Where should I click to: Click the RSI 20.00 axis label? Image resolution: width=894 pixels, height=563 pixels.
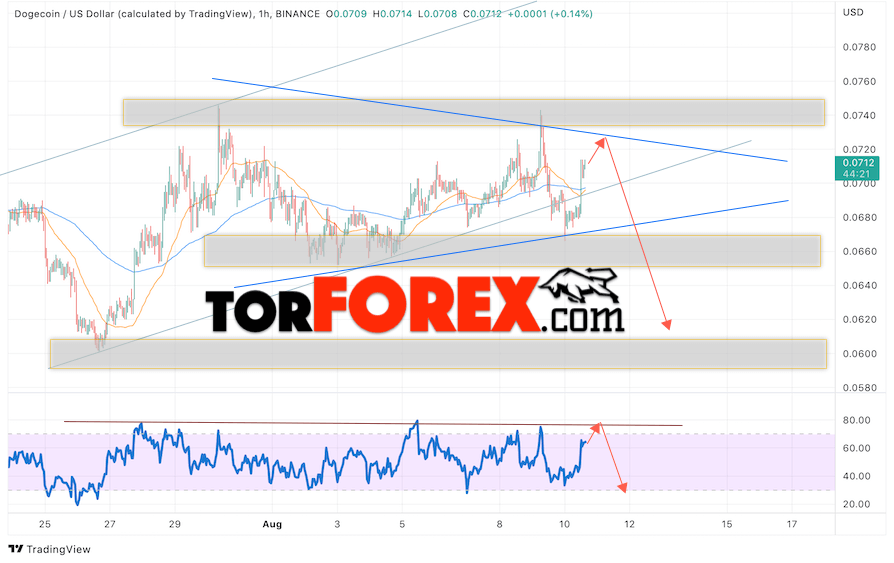(856, 504)
